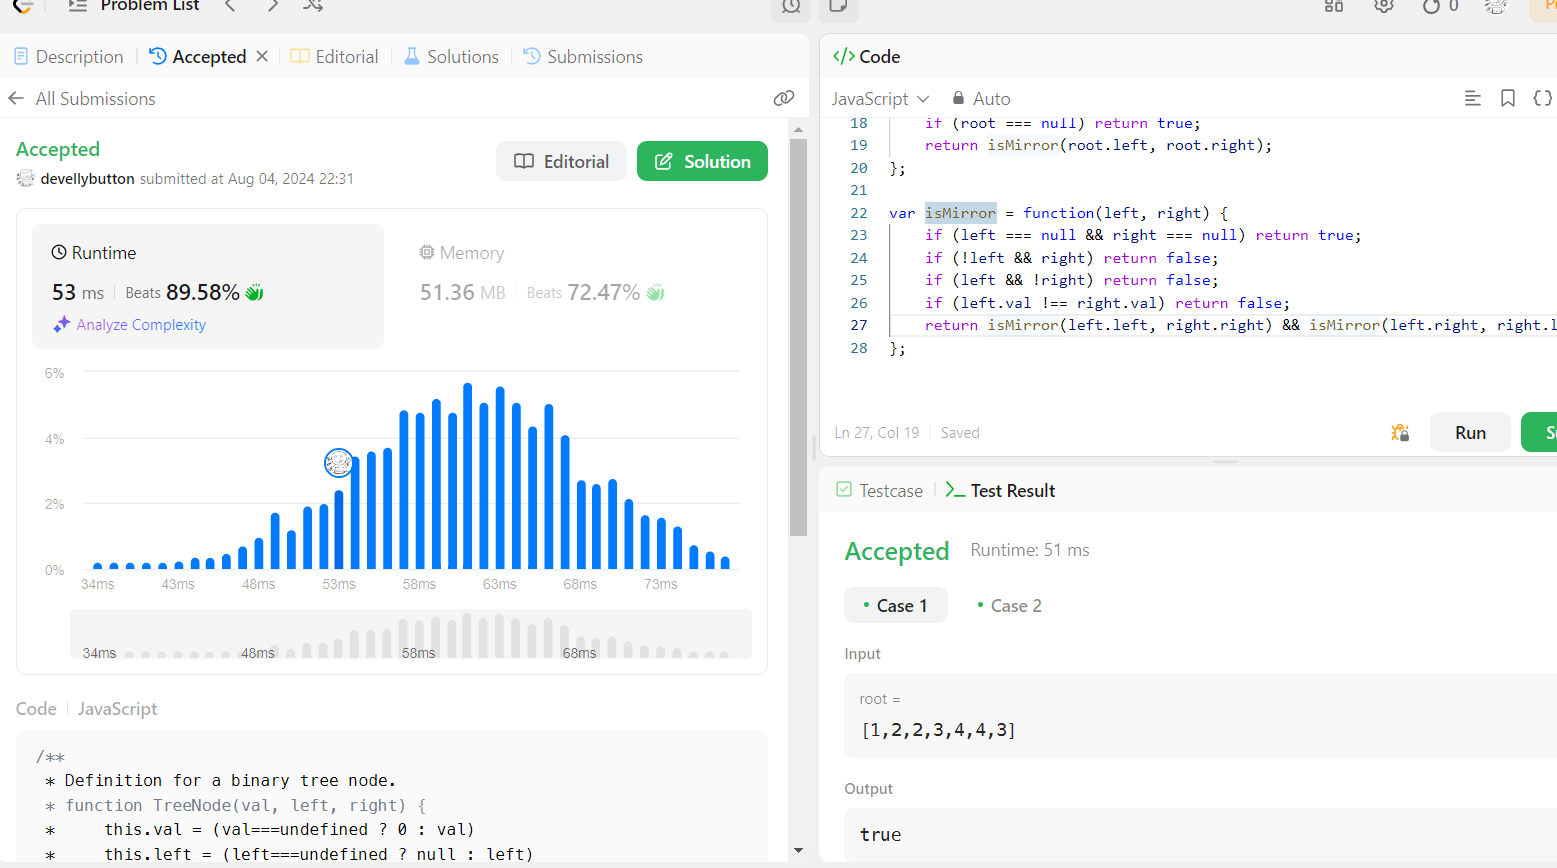Click the bookmark icon in code editor
This screenshot has height=868, width=1557.
point(1508,98)
